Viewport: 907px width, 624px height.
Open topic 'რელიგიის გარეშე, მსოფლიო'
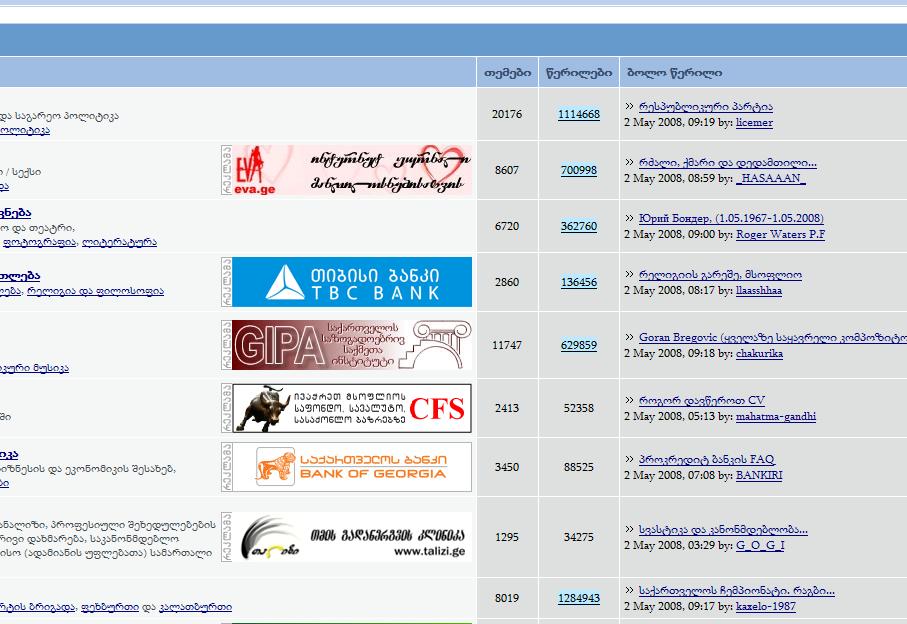pos(720,275)
